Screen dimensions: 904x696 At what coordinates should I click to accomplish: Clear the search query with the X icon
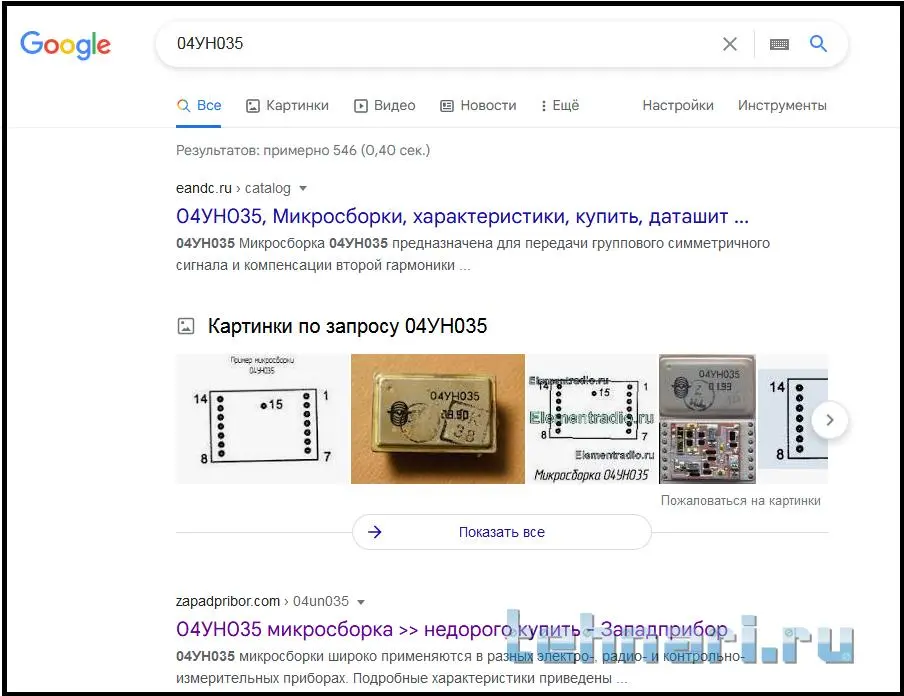tap(730, 44)
